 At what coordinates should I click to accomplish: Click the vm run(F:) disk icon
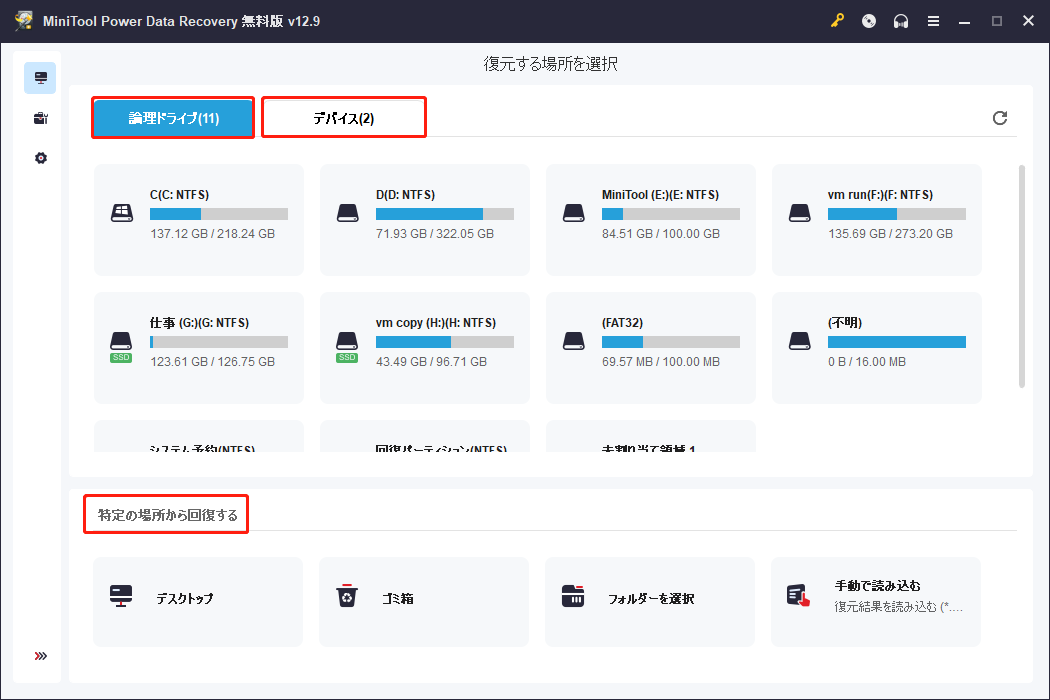click(800, 214)
